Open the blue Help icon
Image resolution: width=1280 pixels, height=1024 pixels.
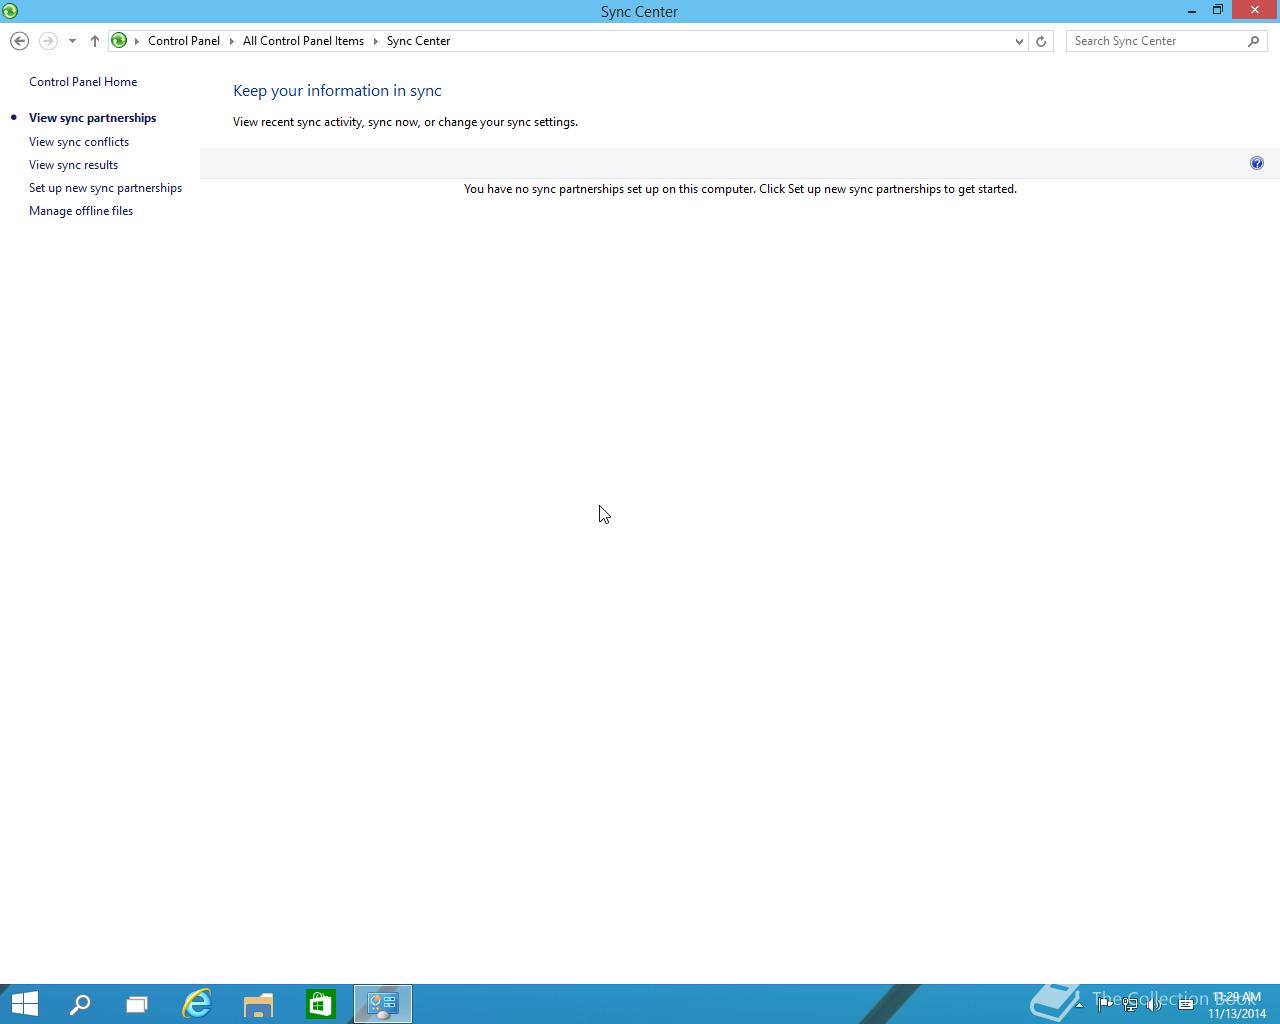pyautogui.click(x=1257, y=163)
